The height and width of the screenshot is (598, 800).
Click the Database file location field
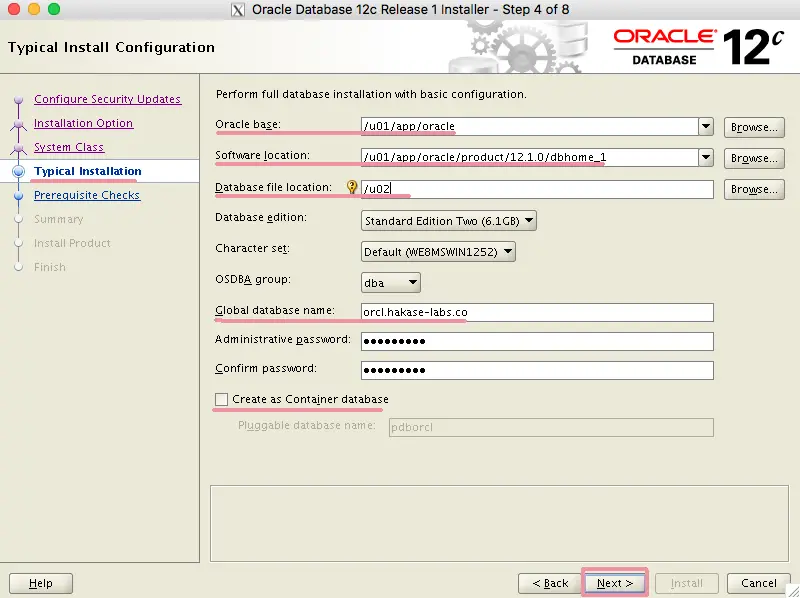coord(537,189)
